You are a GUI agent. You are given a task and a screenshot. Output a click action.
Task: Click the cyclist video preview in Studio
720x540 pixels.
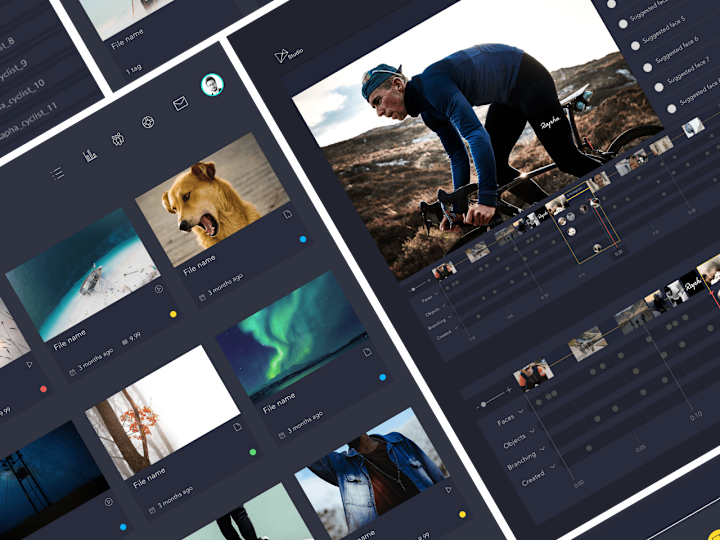click(478, 139)
